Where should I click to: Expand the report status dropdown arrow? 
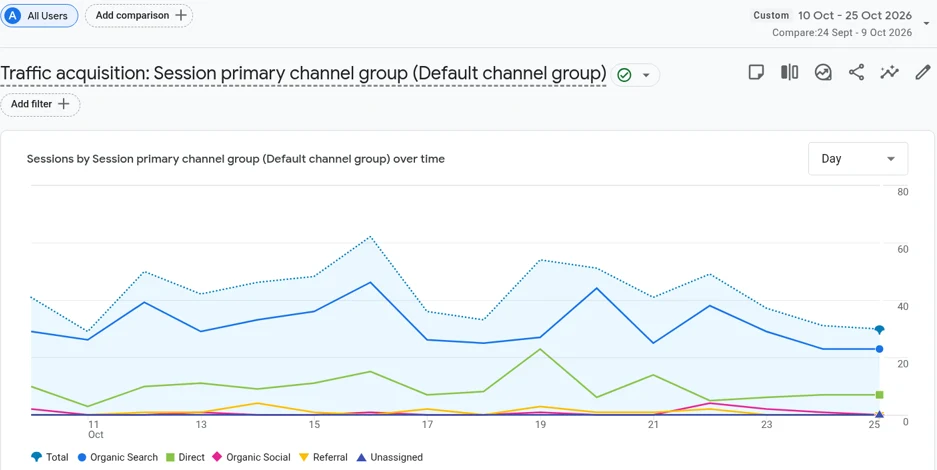tap(645, 75)
